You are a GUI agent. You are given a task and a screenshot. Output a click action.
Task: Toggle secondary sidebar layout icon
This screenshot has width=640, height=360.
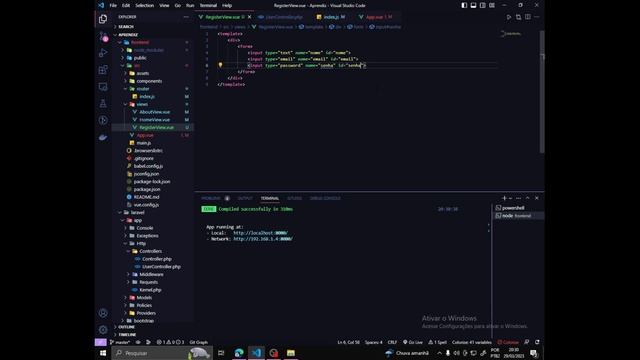pos(483,5)
